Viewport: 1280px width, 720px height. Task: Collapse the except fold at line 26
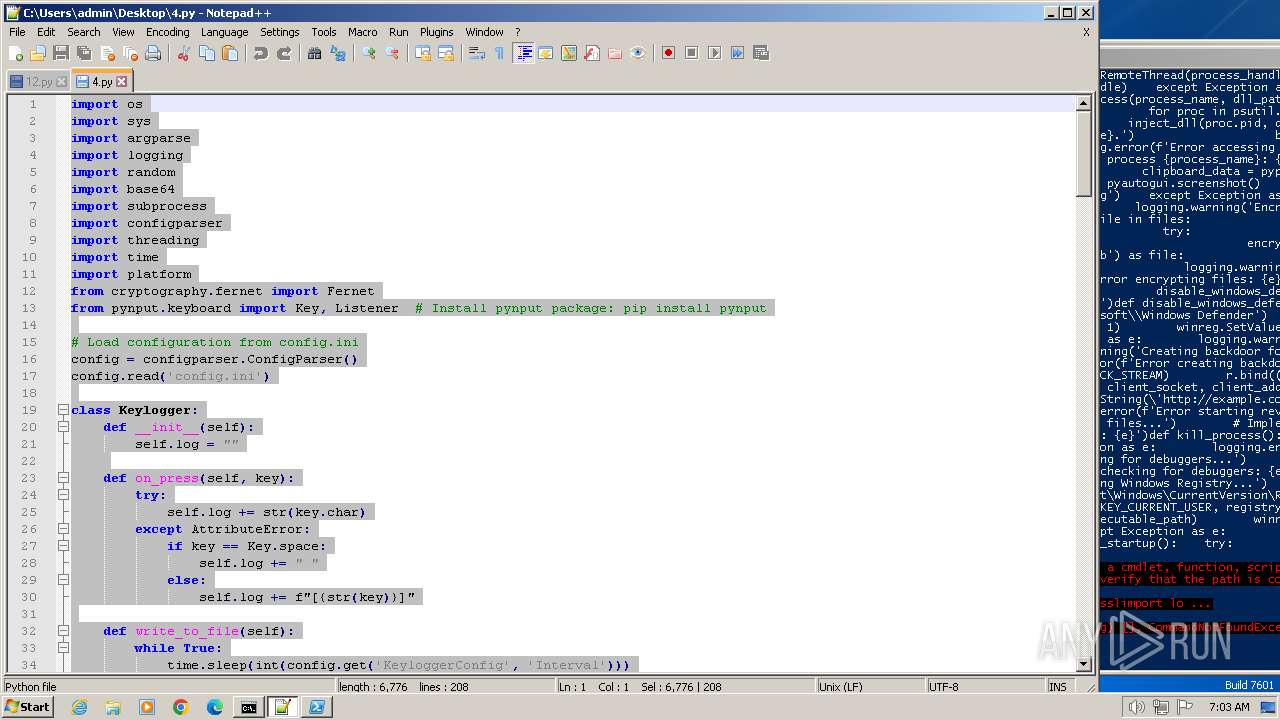pos(62,529)
